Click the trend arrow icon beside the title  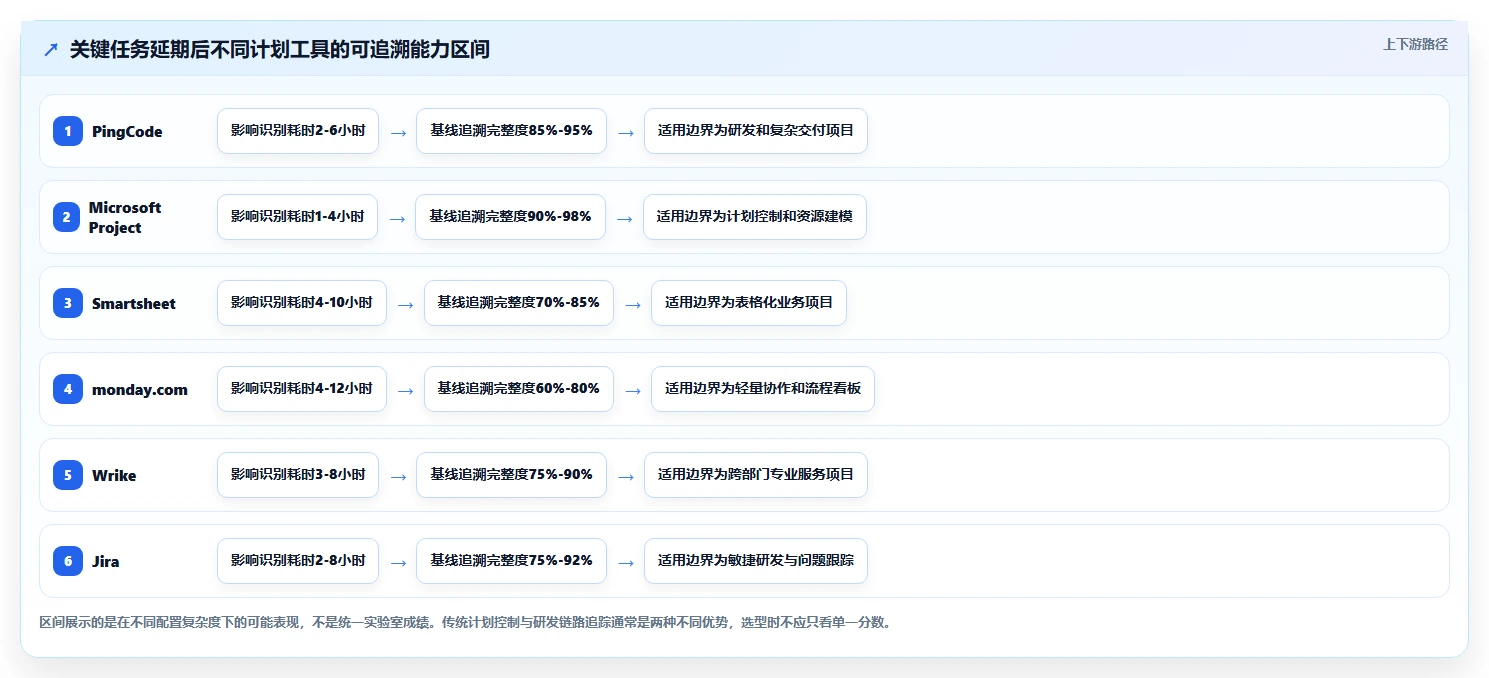coord(51,50)
